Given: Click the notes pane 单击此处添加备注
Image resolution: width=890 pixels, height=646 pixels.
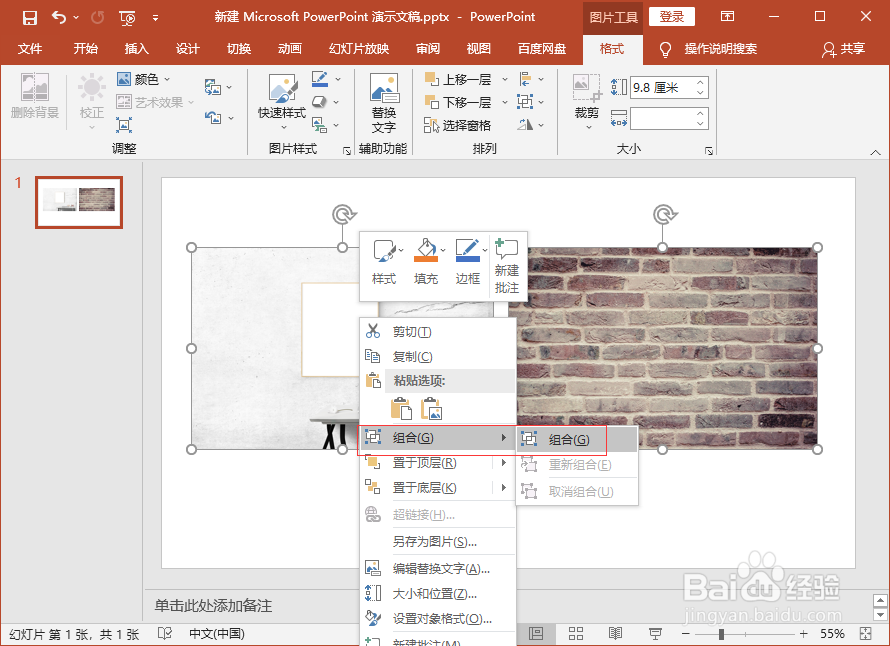Looking at the screenshot, I should point(213,606).
